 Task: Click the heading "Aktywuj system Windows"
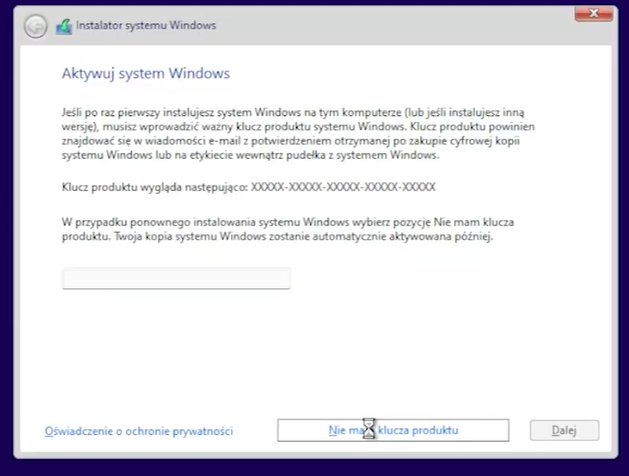(x=146, y=73)
